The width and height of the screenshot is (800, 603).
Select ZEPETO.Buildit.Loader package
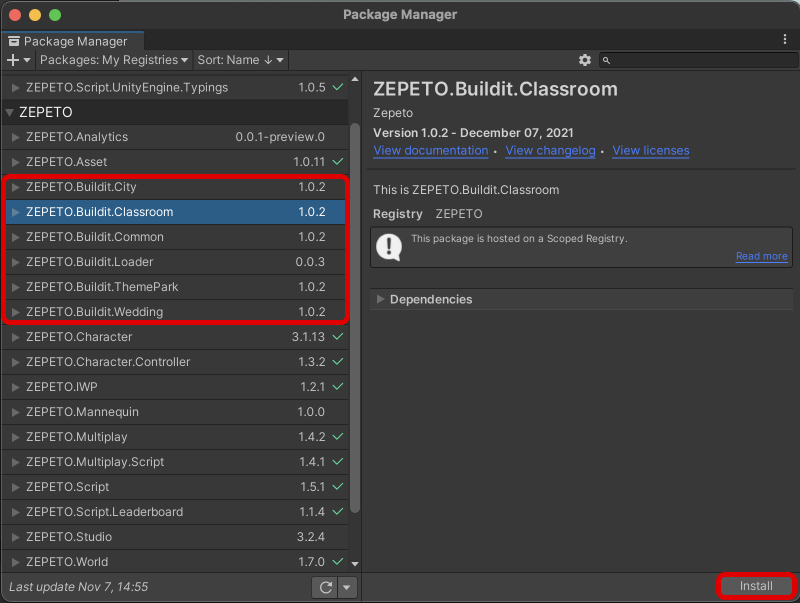(176, 262)
